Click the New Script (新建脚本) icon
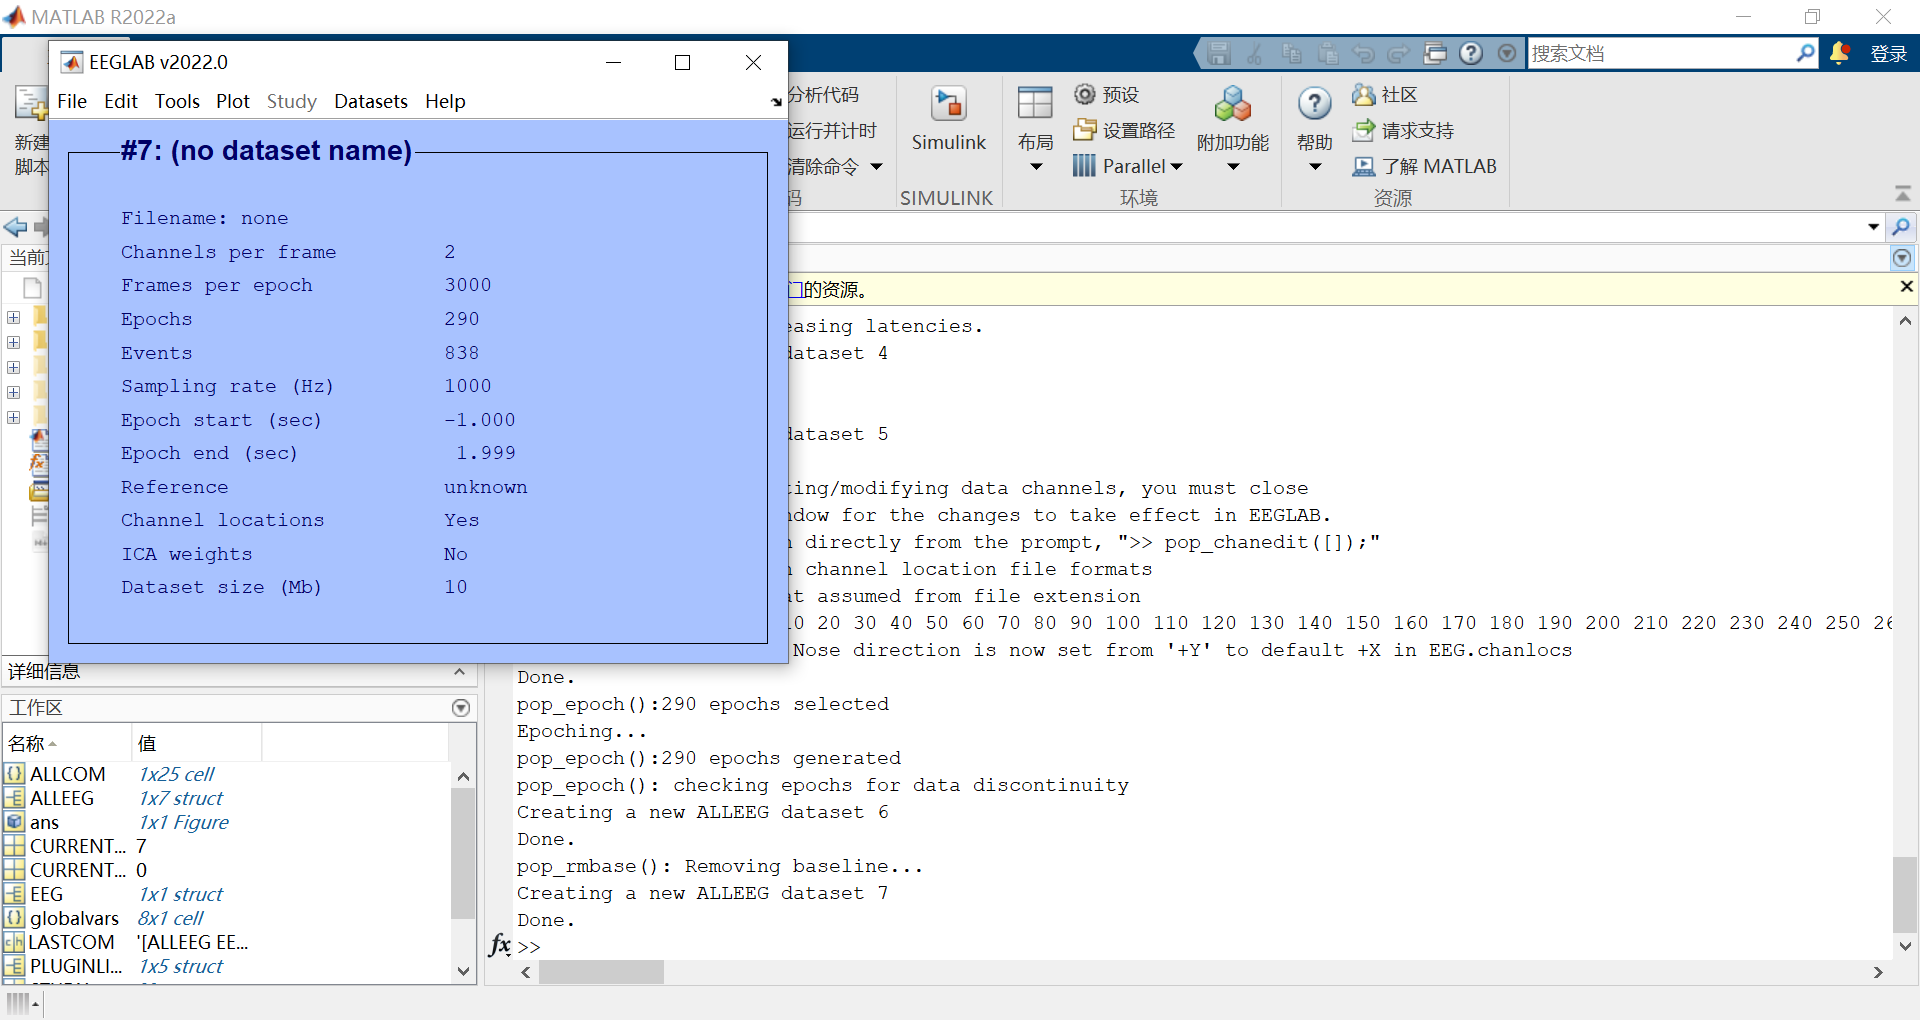Screen dimensions: 1920x1020 (30, 104)
